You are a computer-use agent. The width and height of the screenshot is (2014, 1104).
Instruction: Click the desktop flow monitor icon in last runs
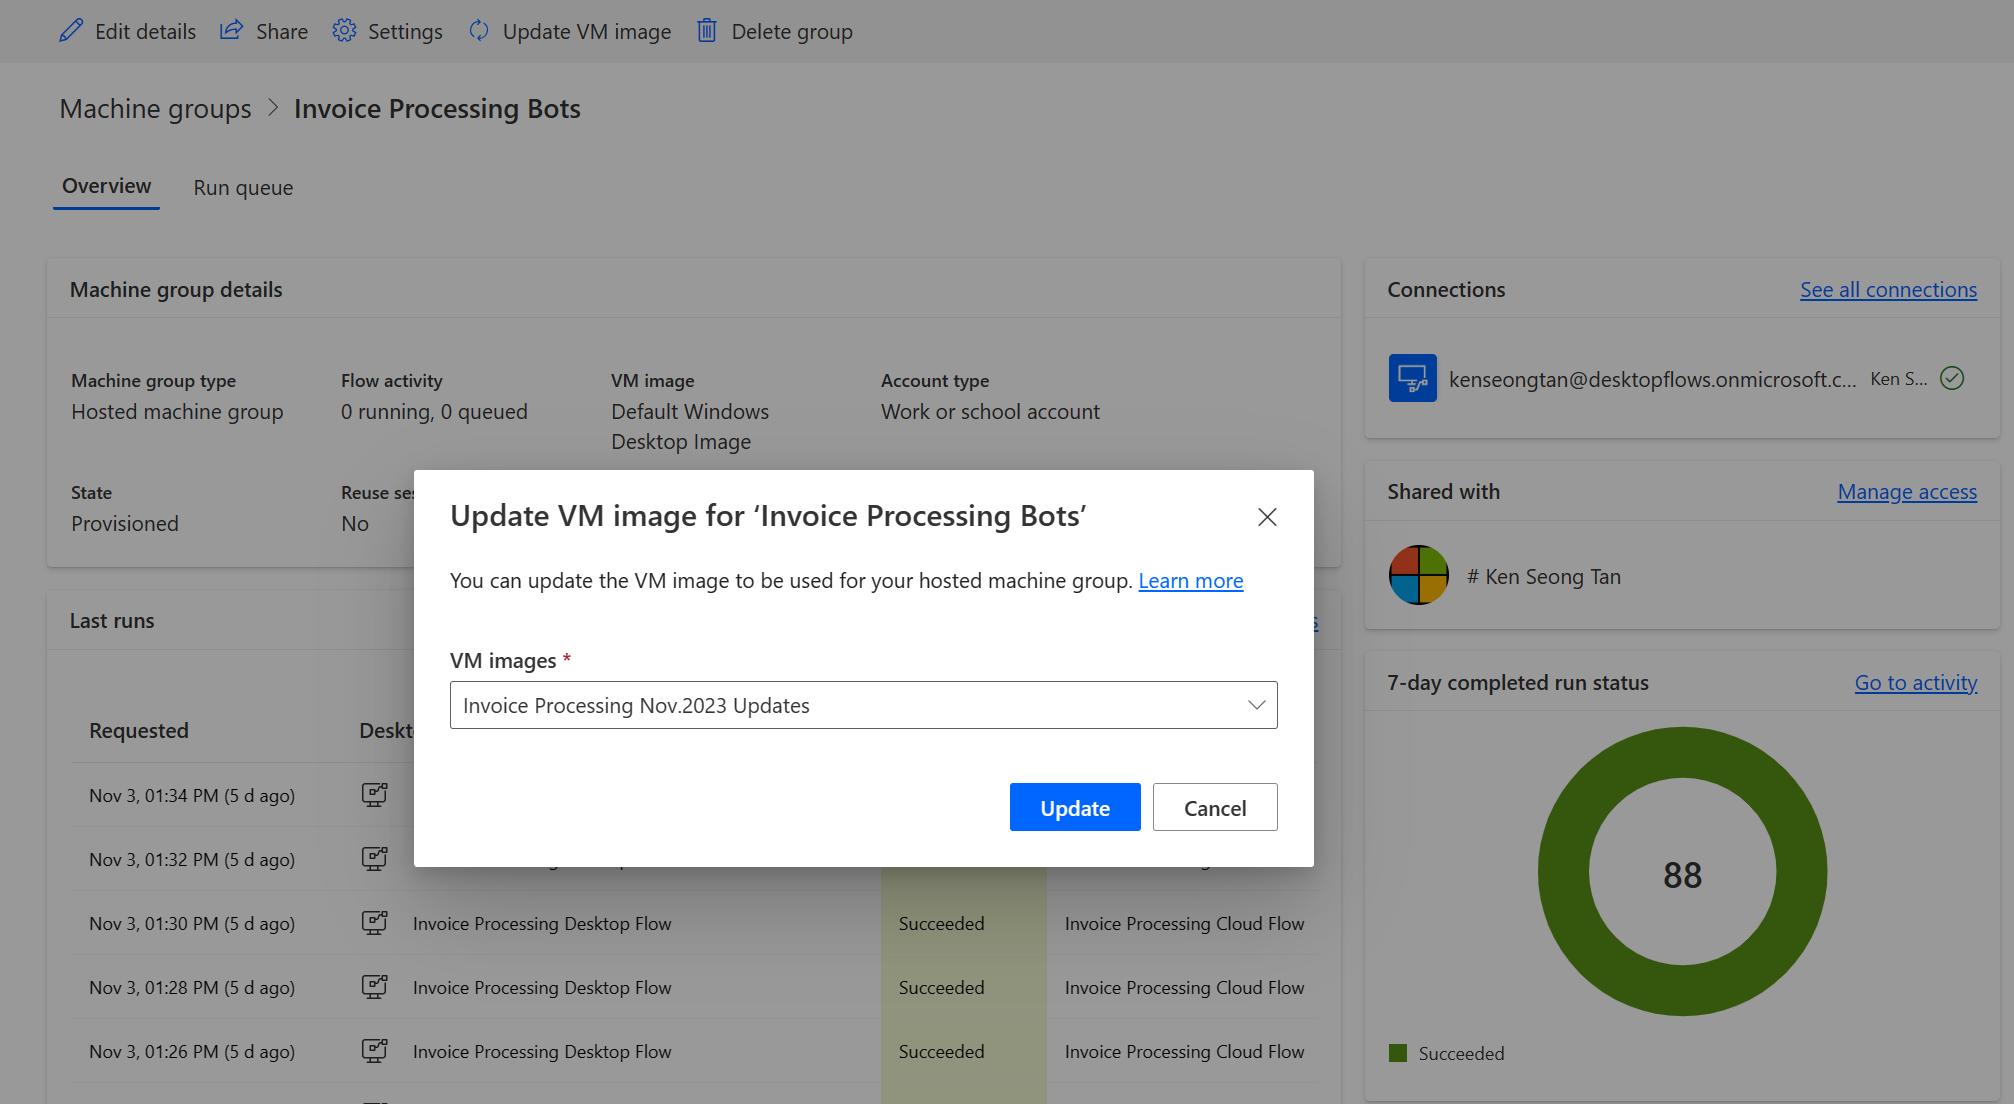[374, 793]
